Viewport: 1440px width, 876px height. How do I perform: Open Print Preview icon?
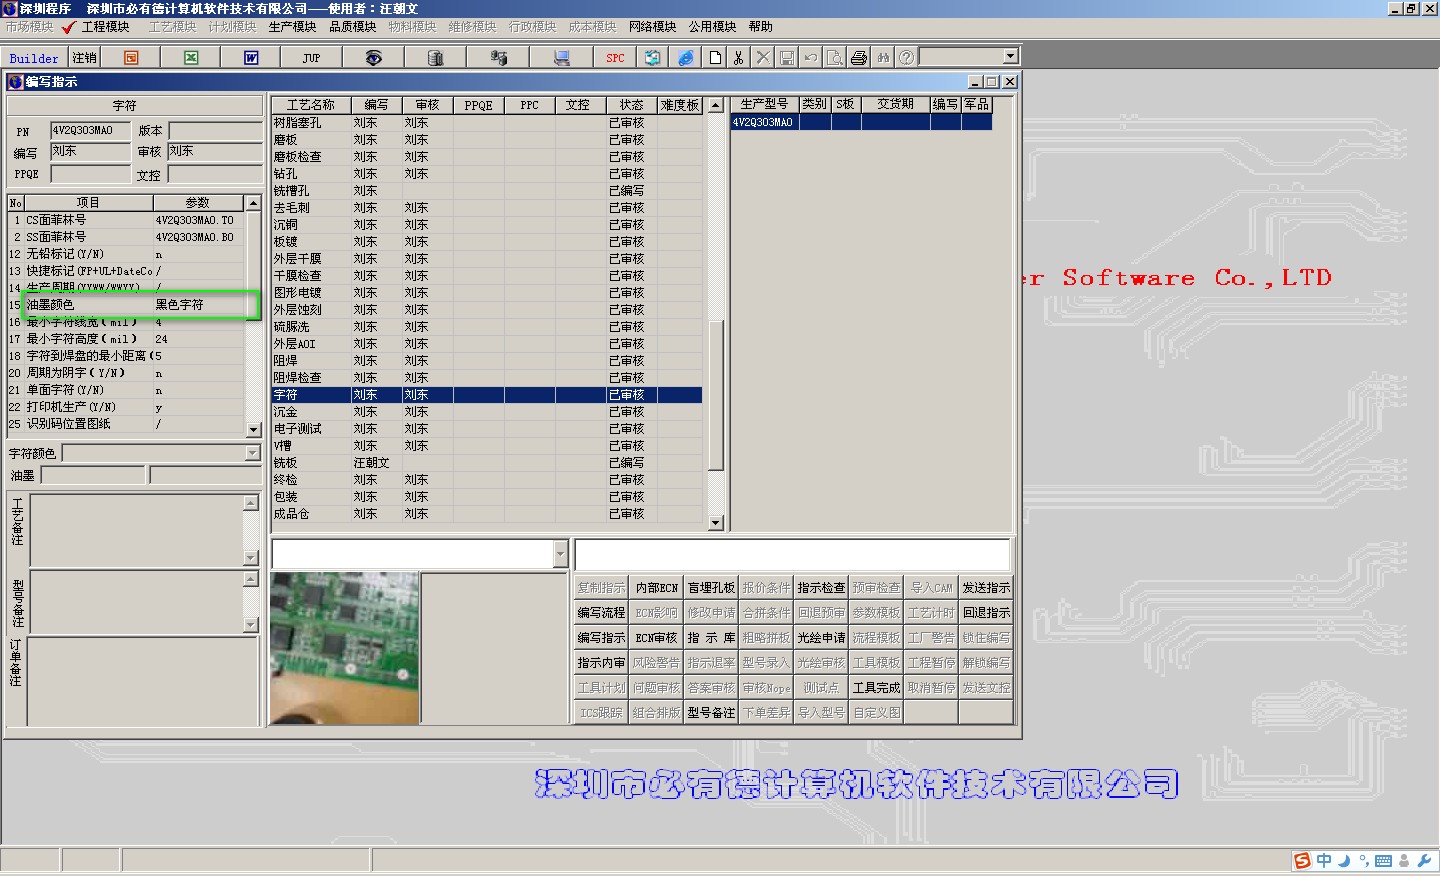tap(835, 58)
